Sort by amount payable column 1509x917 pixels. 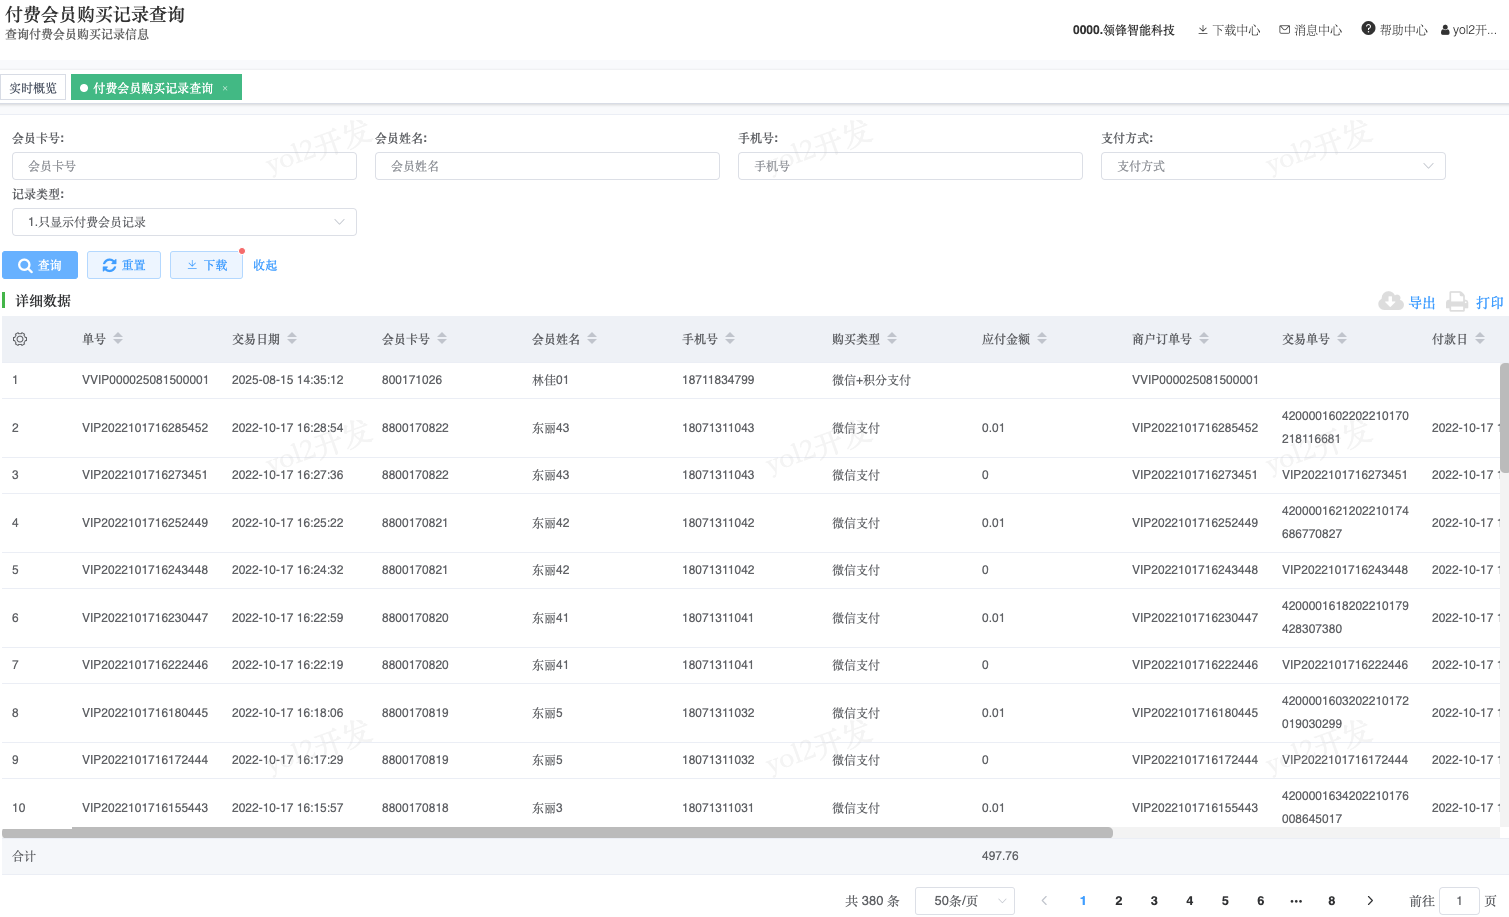1042,339
